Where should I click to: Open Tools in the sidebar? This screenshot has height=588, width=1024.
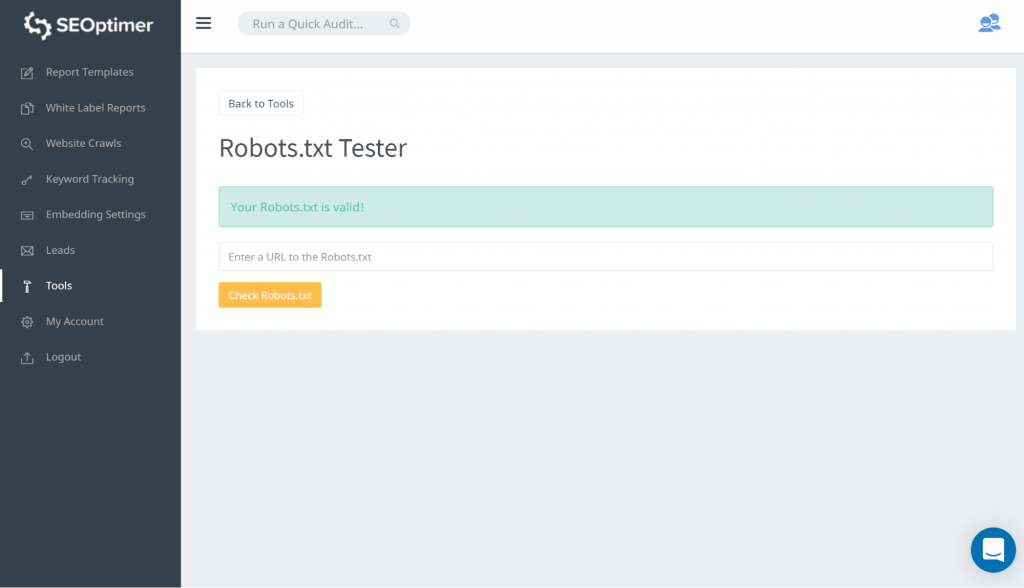click(x=59, y=286)
